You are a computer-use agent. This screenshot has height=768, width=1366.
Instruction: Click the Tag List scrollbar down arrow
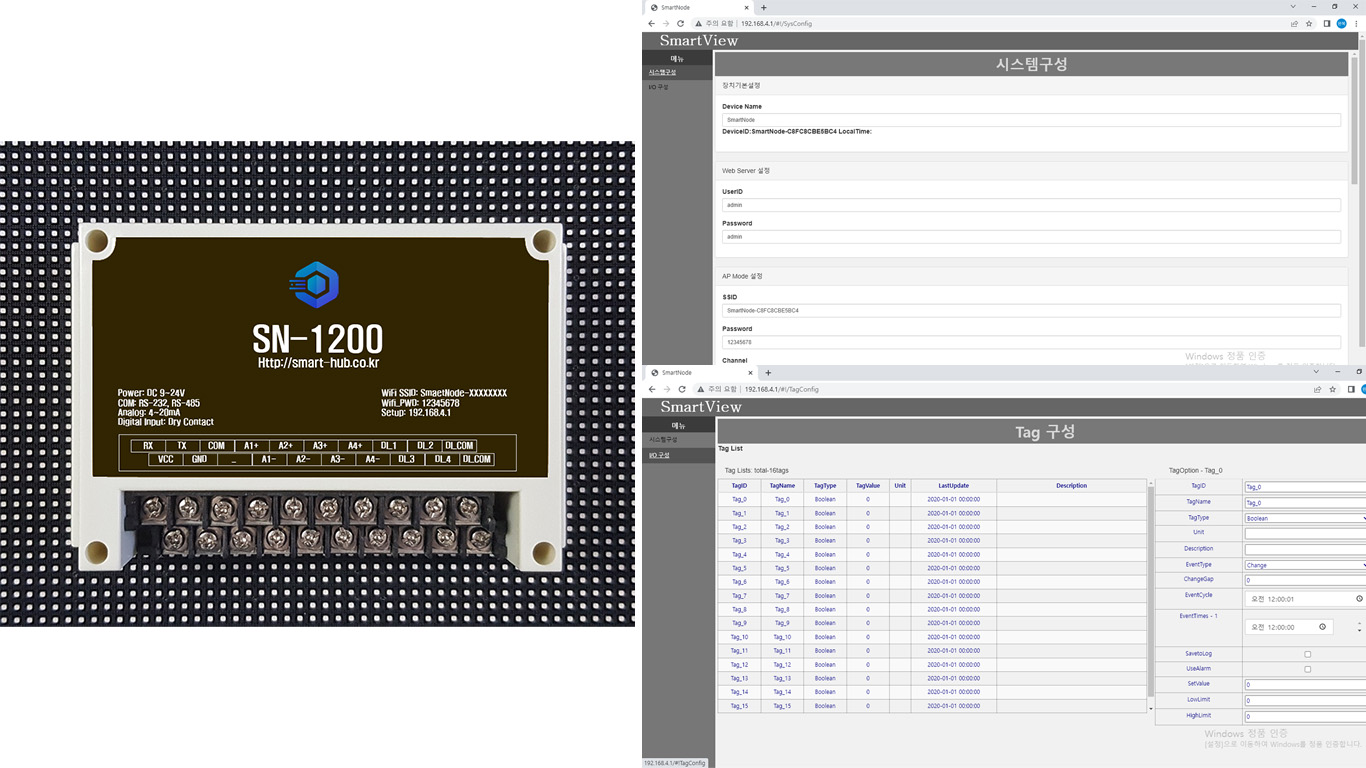tap(1151, 709)
